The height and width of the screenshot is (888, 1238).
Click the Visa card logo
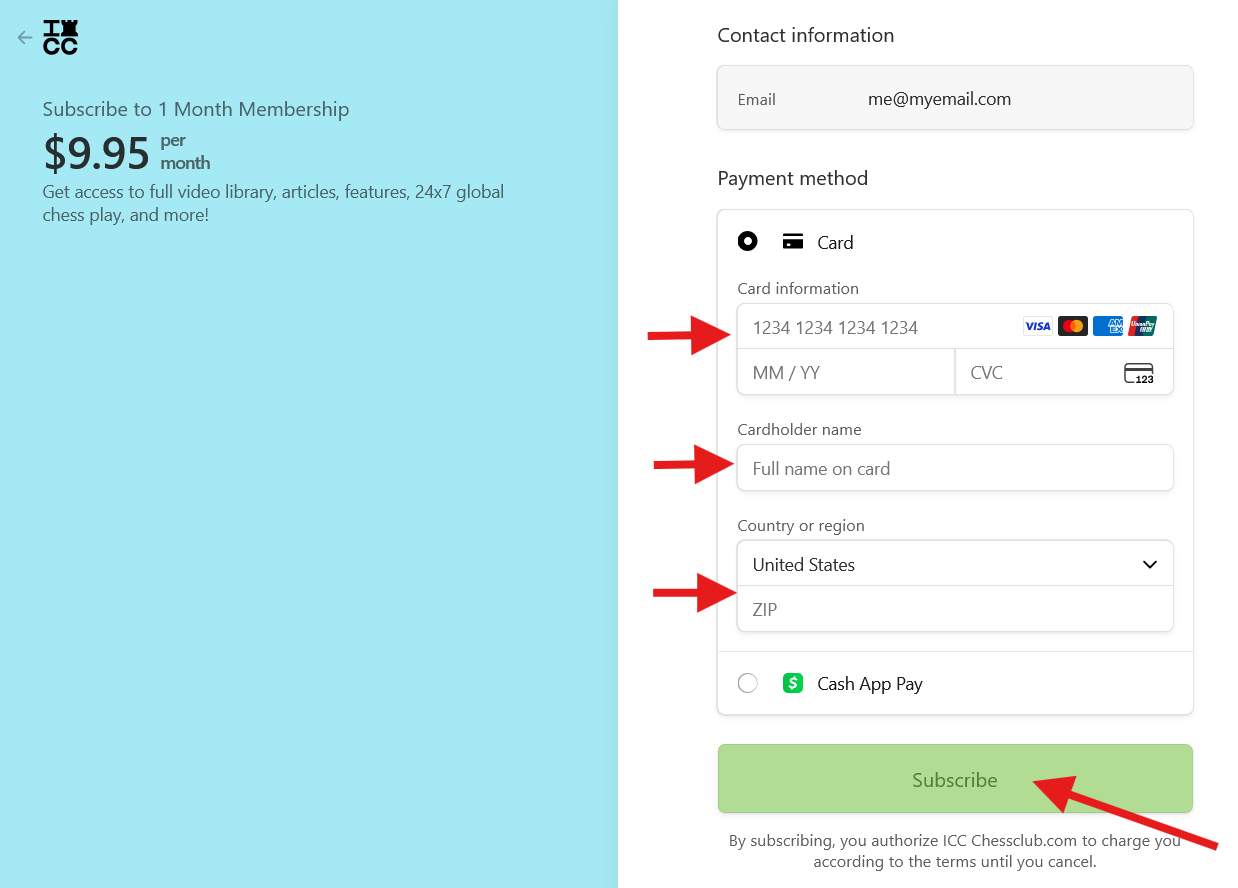tap(1037, 326)
